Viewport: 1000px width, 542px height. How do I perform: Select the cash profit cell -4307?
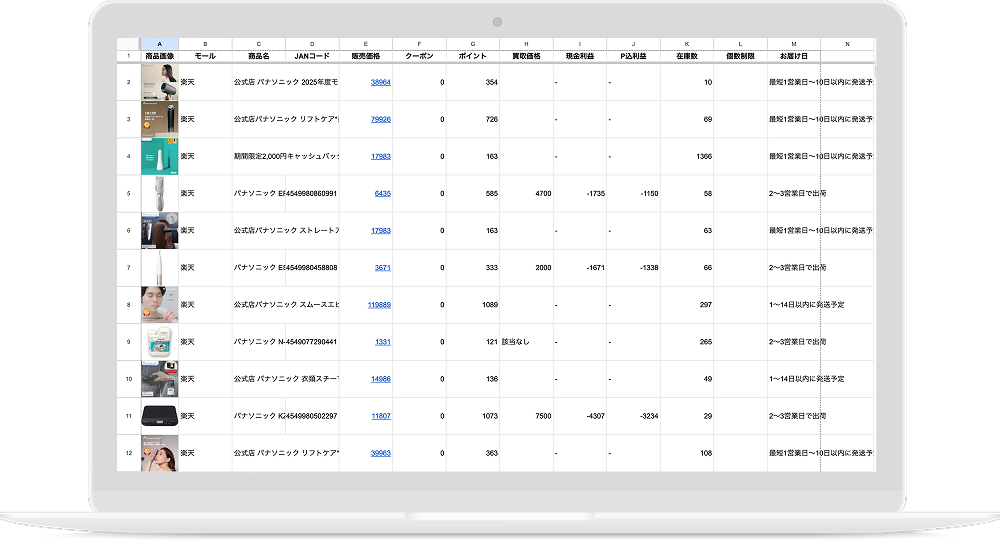point(580,416)
